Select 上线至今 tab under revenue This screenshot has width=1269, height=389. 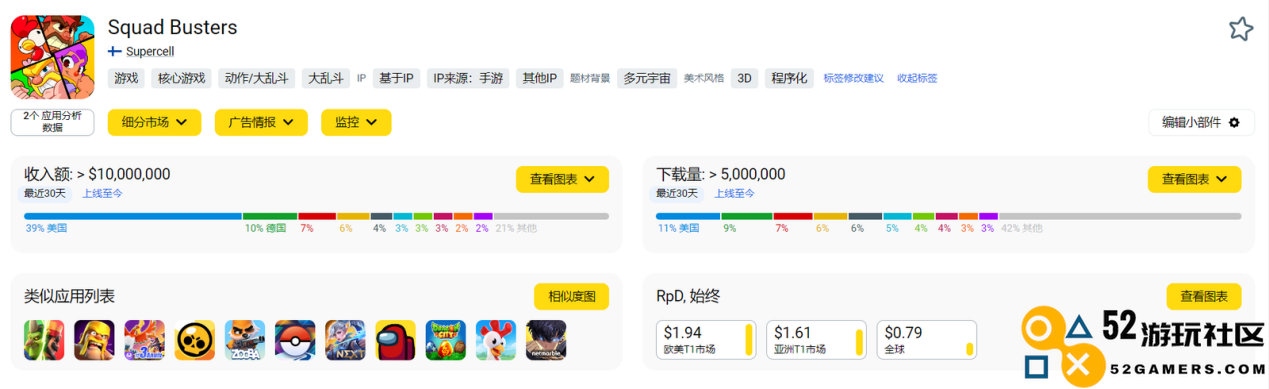click(102, 193)
